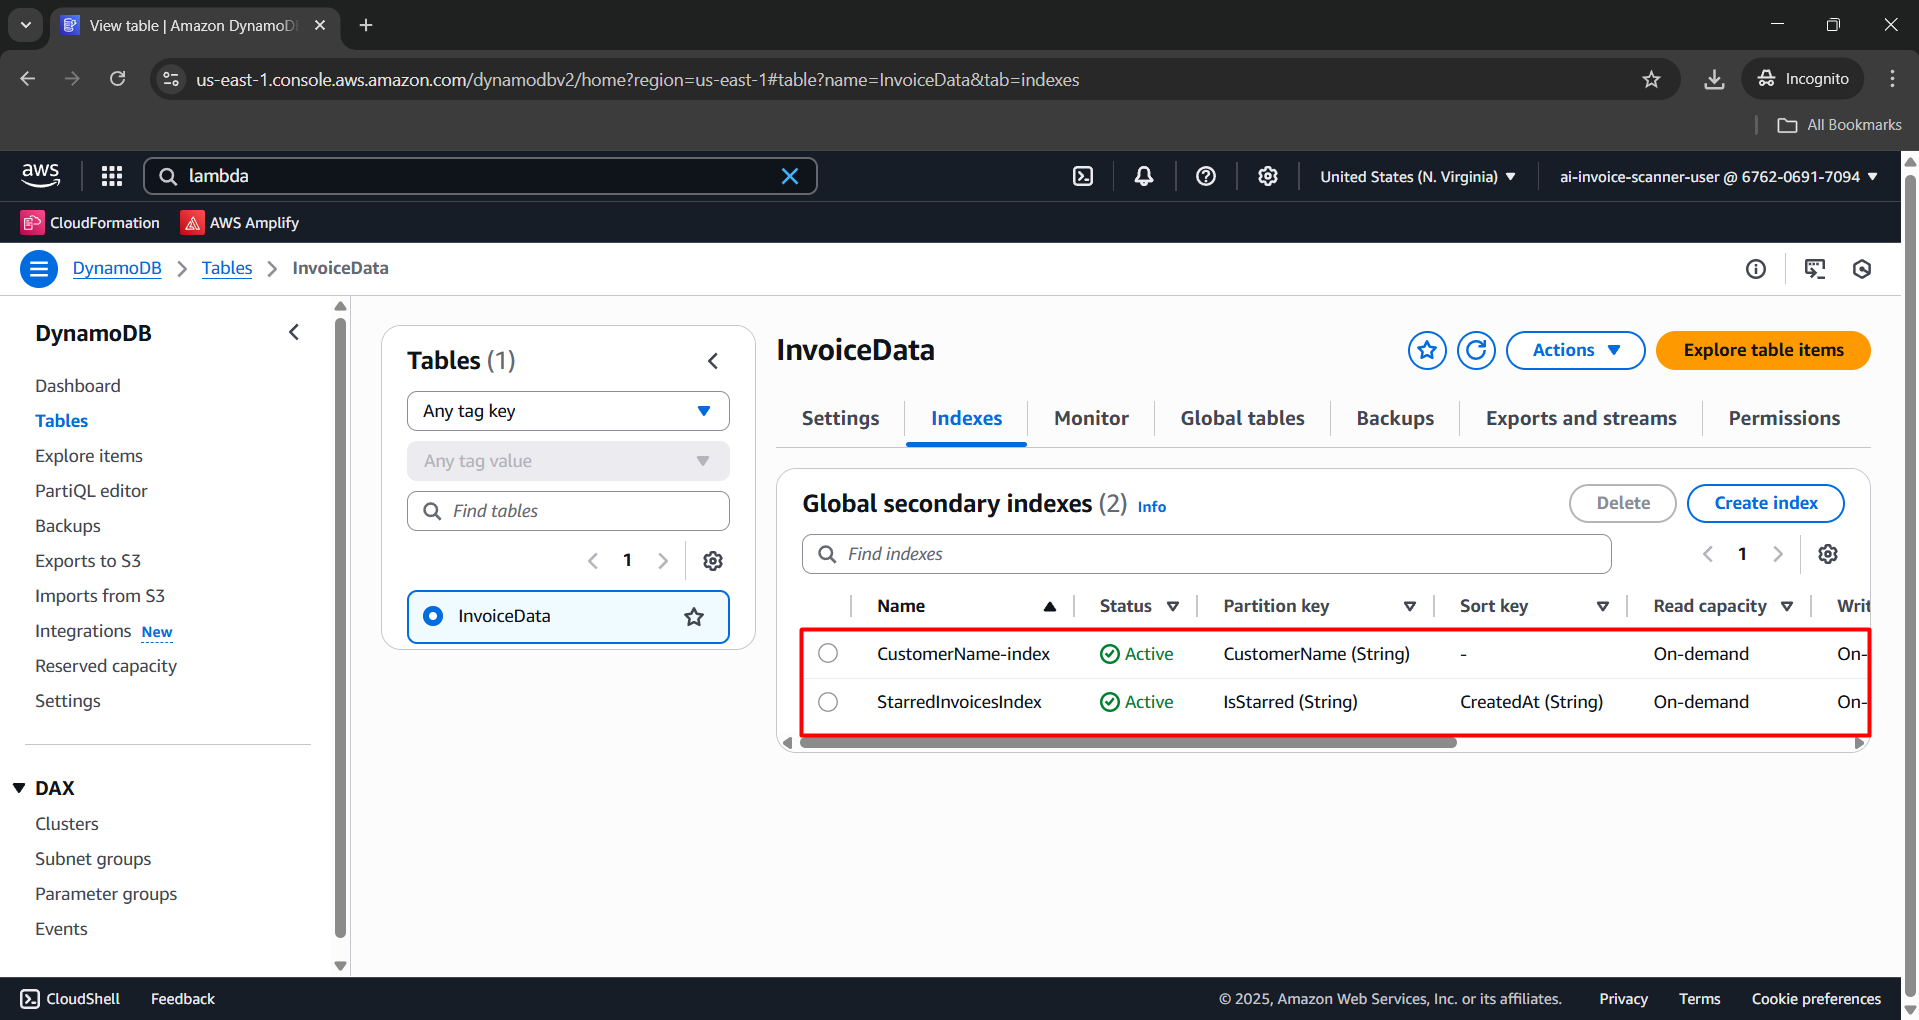Click the horizontal scrollbar under indexes table
The height and width of the screenshot is (1020, 1919).
(1128, 743)
